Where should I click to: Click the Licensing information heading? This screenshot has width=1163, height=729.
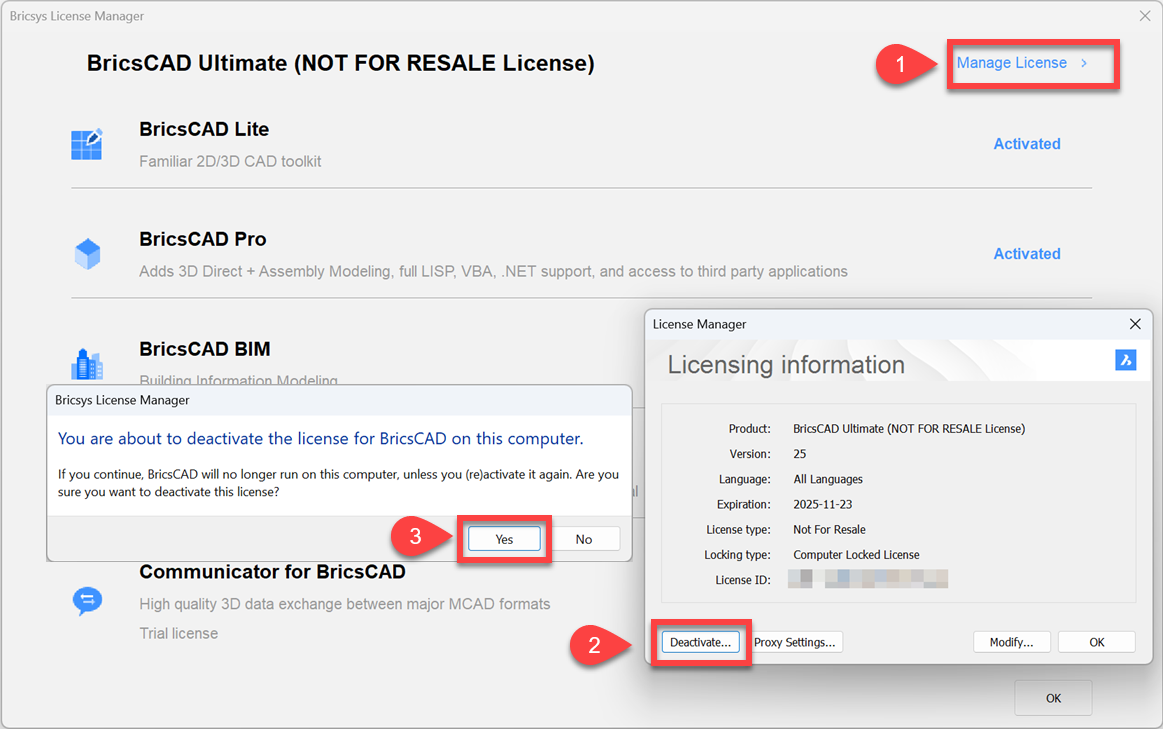pyautogui.click(x=785, y=365)
